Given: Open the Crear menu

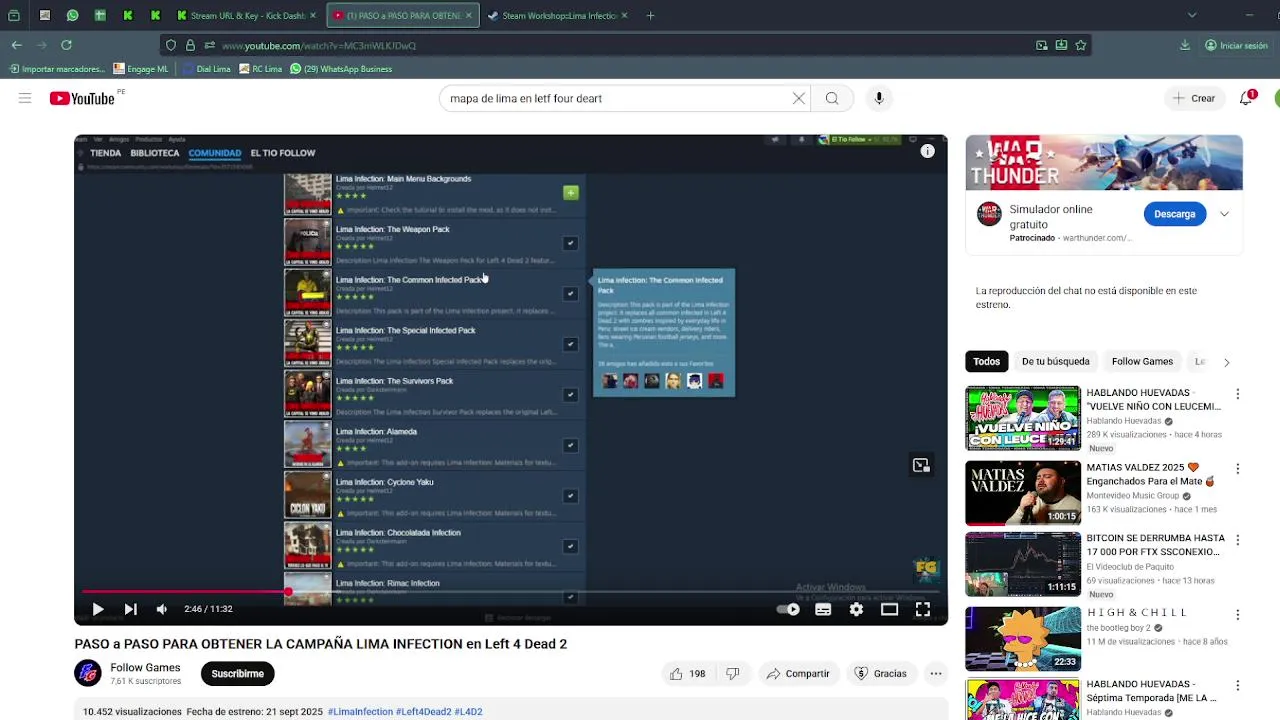Looking at the screenshot, I should coord(1195,98).
